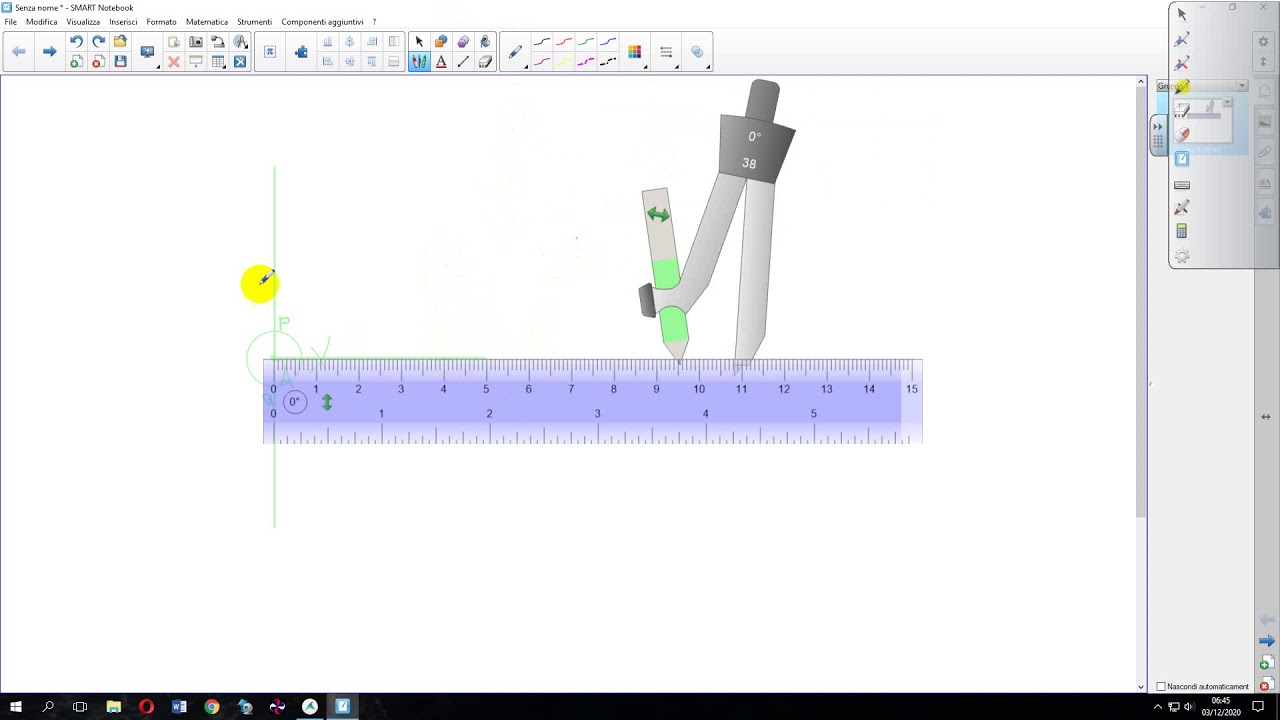Open the Attachments paperclip tab
The height and width of the screenshot is (720, 1280).
[1265, 152]
